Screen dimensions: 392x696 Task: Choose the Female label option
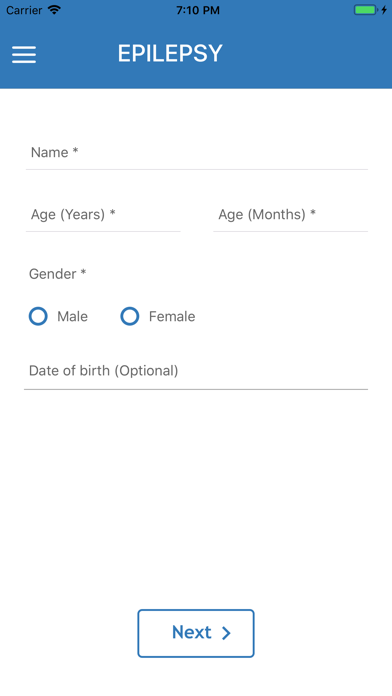click(x=172, y=316)
